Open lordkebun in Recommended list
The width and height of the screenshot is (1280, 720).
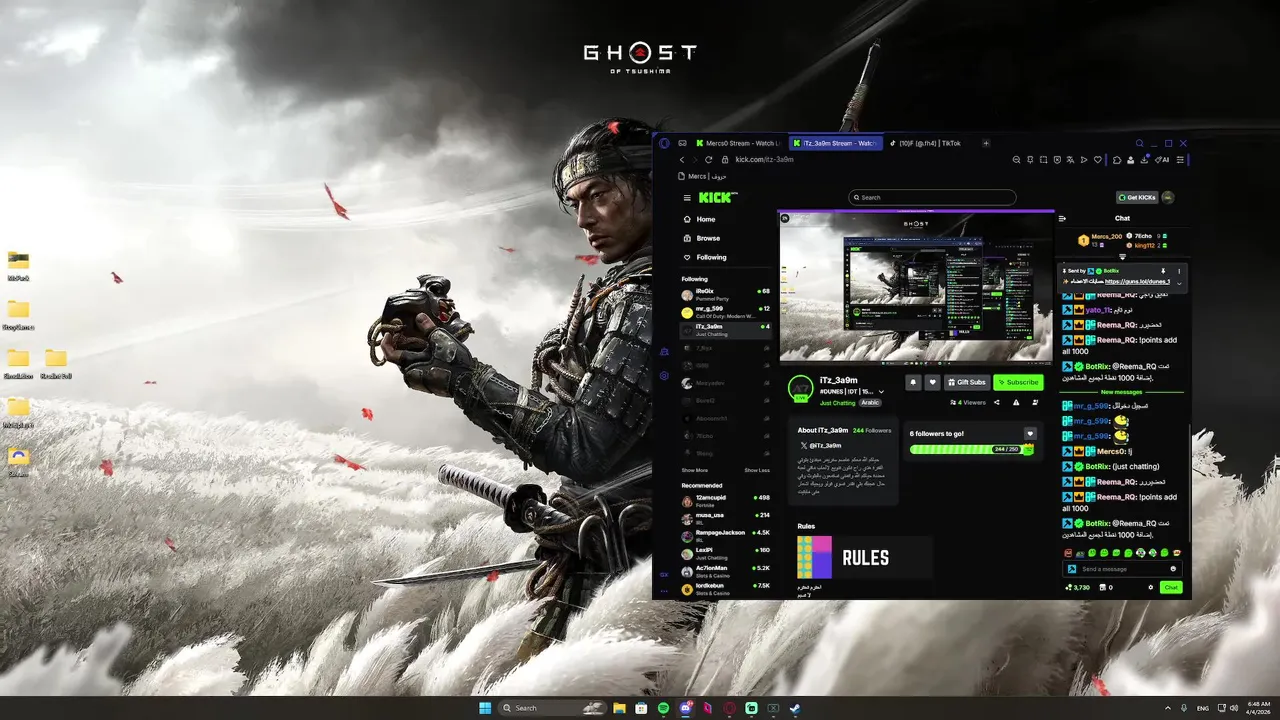click(726, 588)
